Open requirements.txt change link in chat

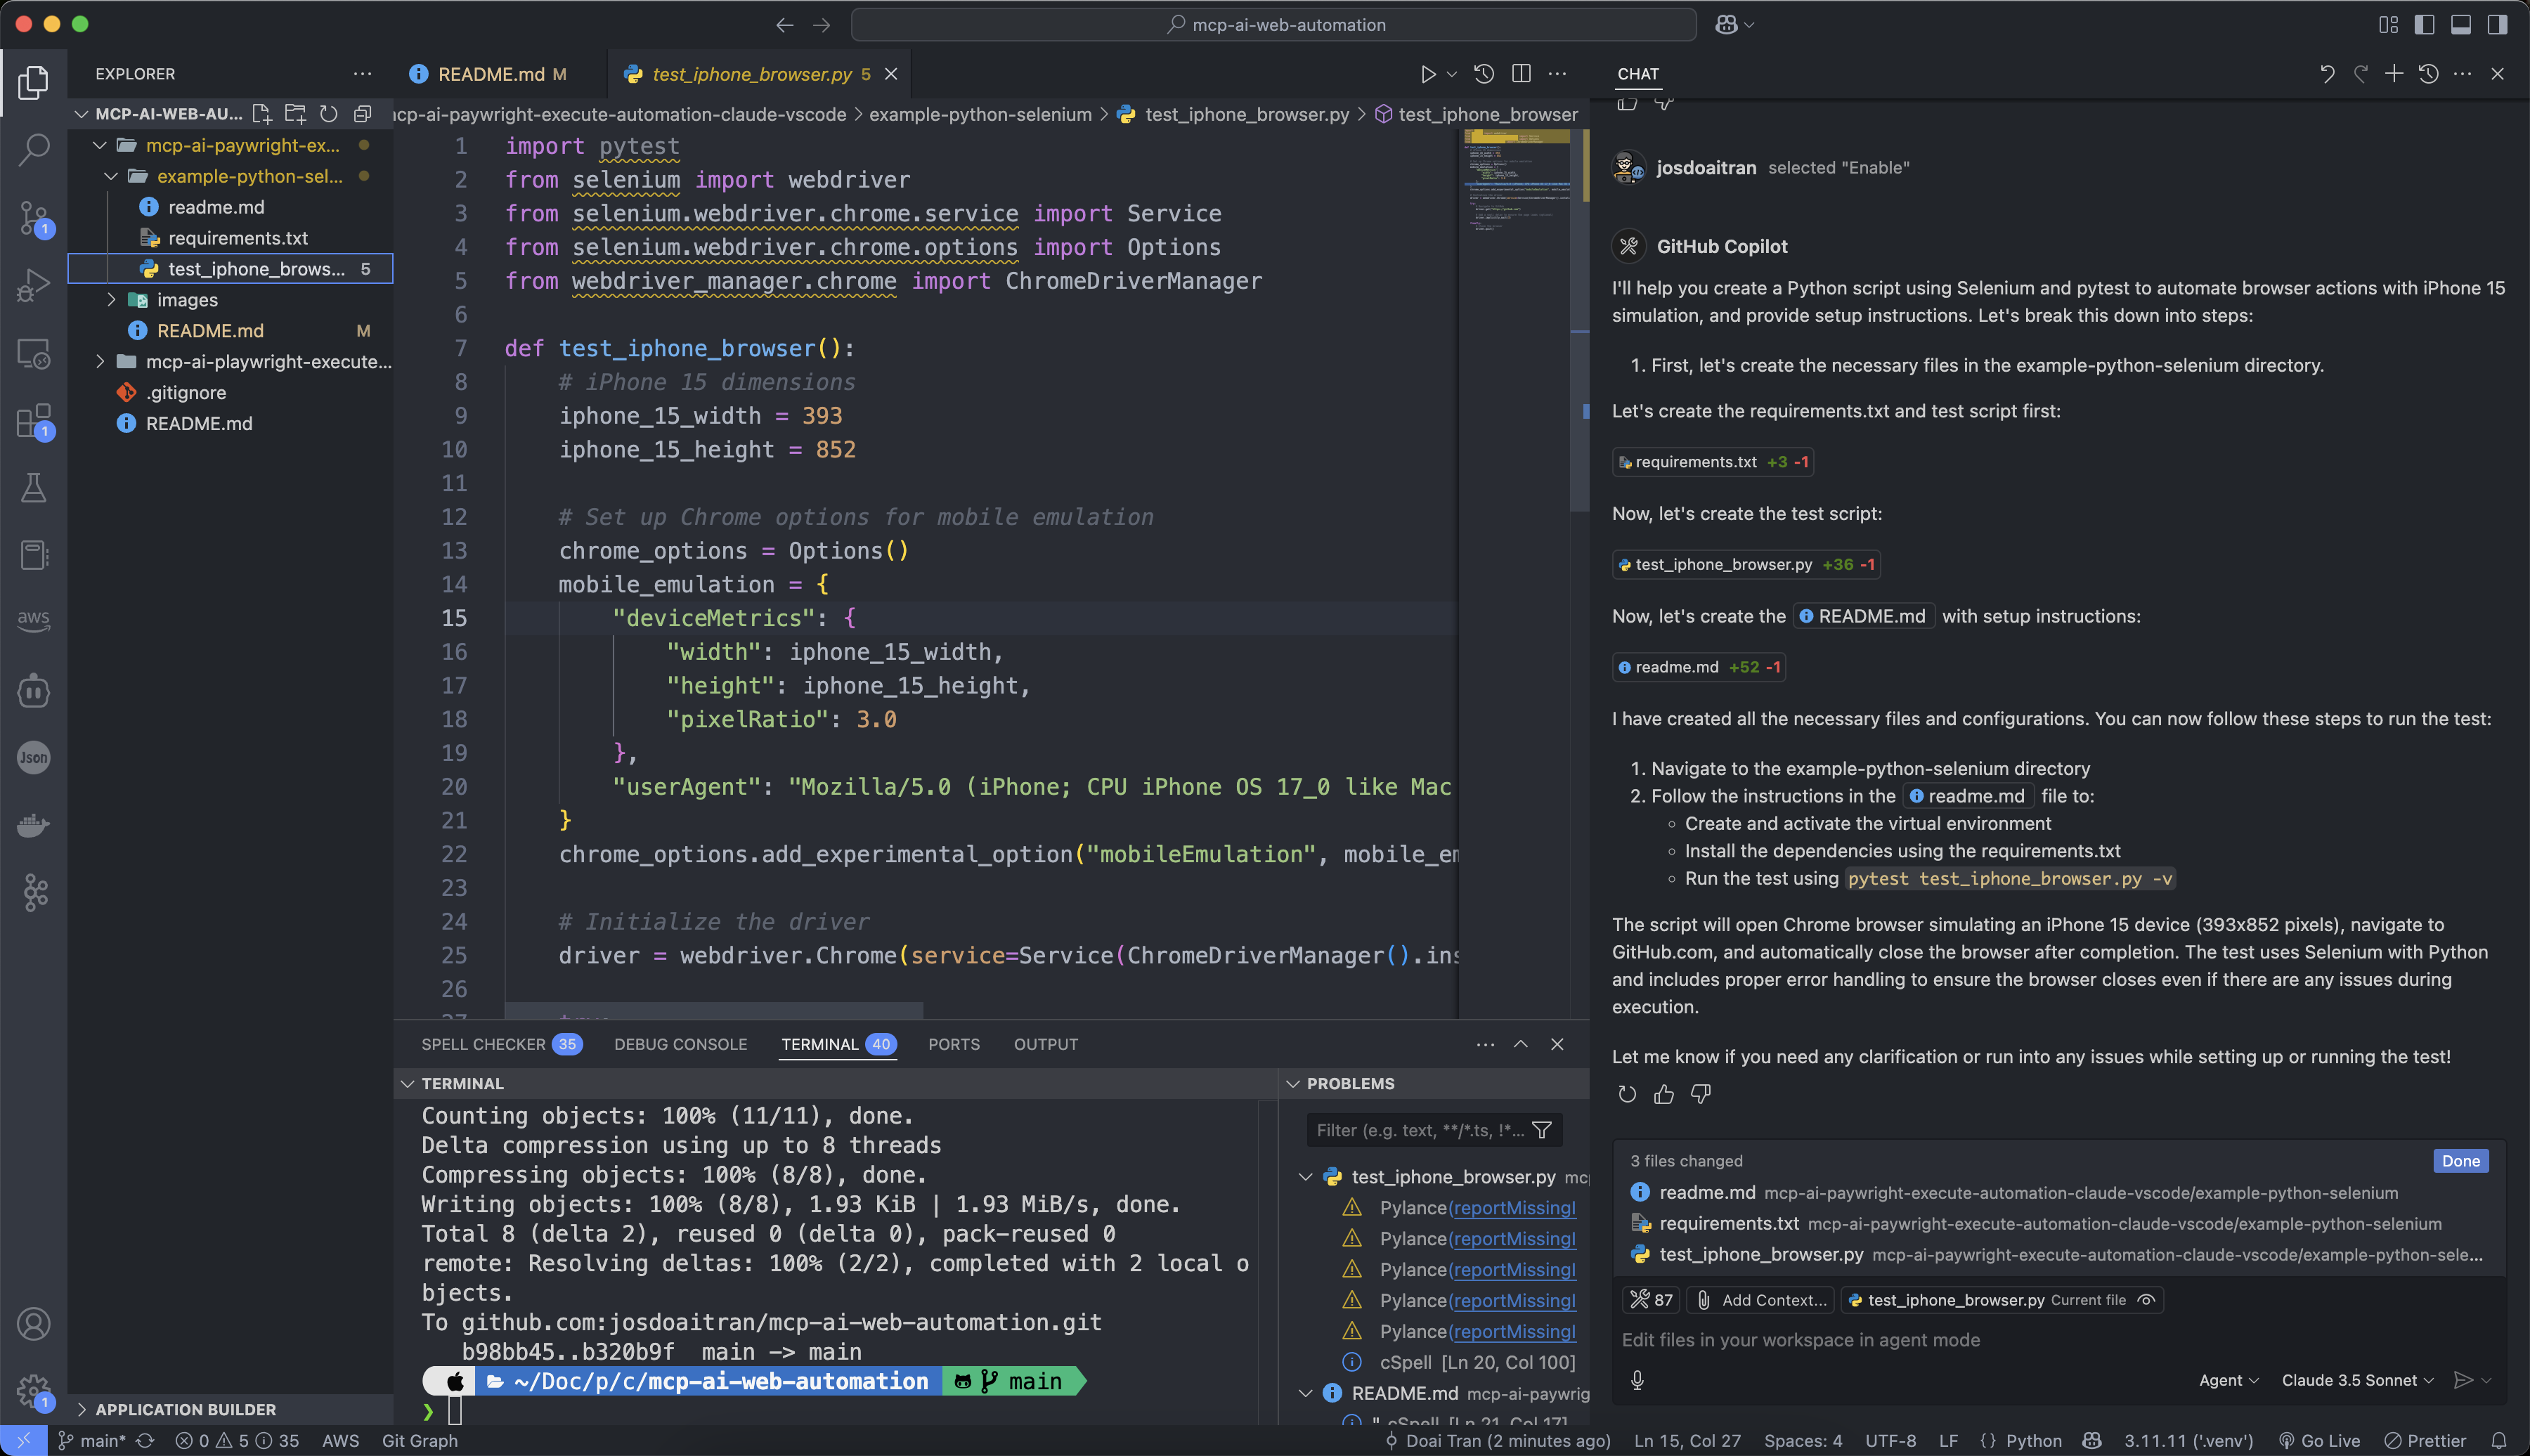[1713, 462]
